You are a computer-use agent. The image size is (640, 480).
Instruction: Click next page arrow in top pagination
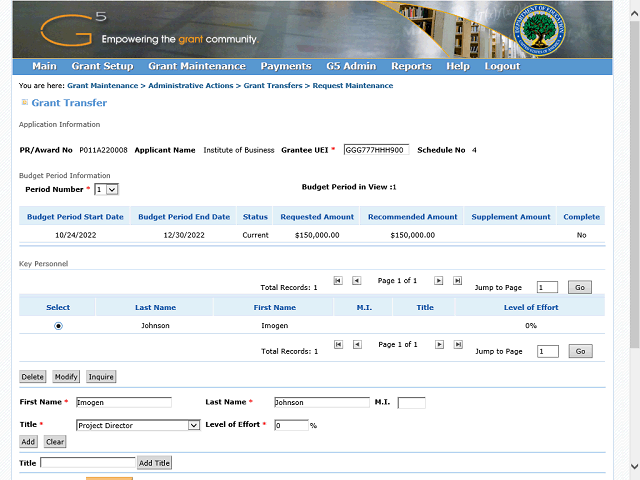pyautogui.click(x=438, y=281)
